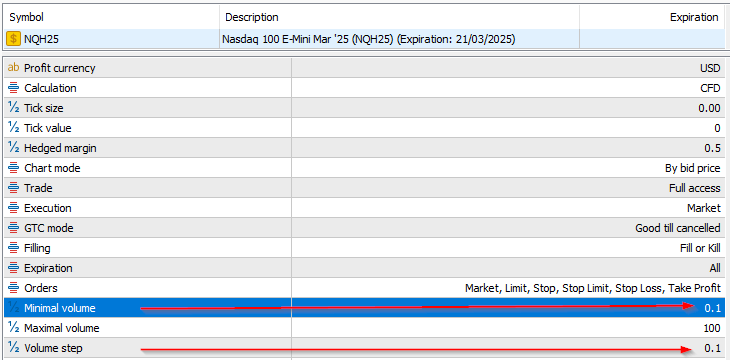
Task: Click the 0.5 hedged margin value
Action: (x=713, y=148)
